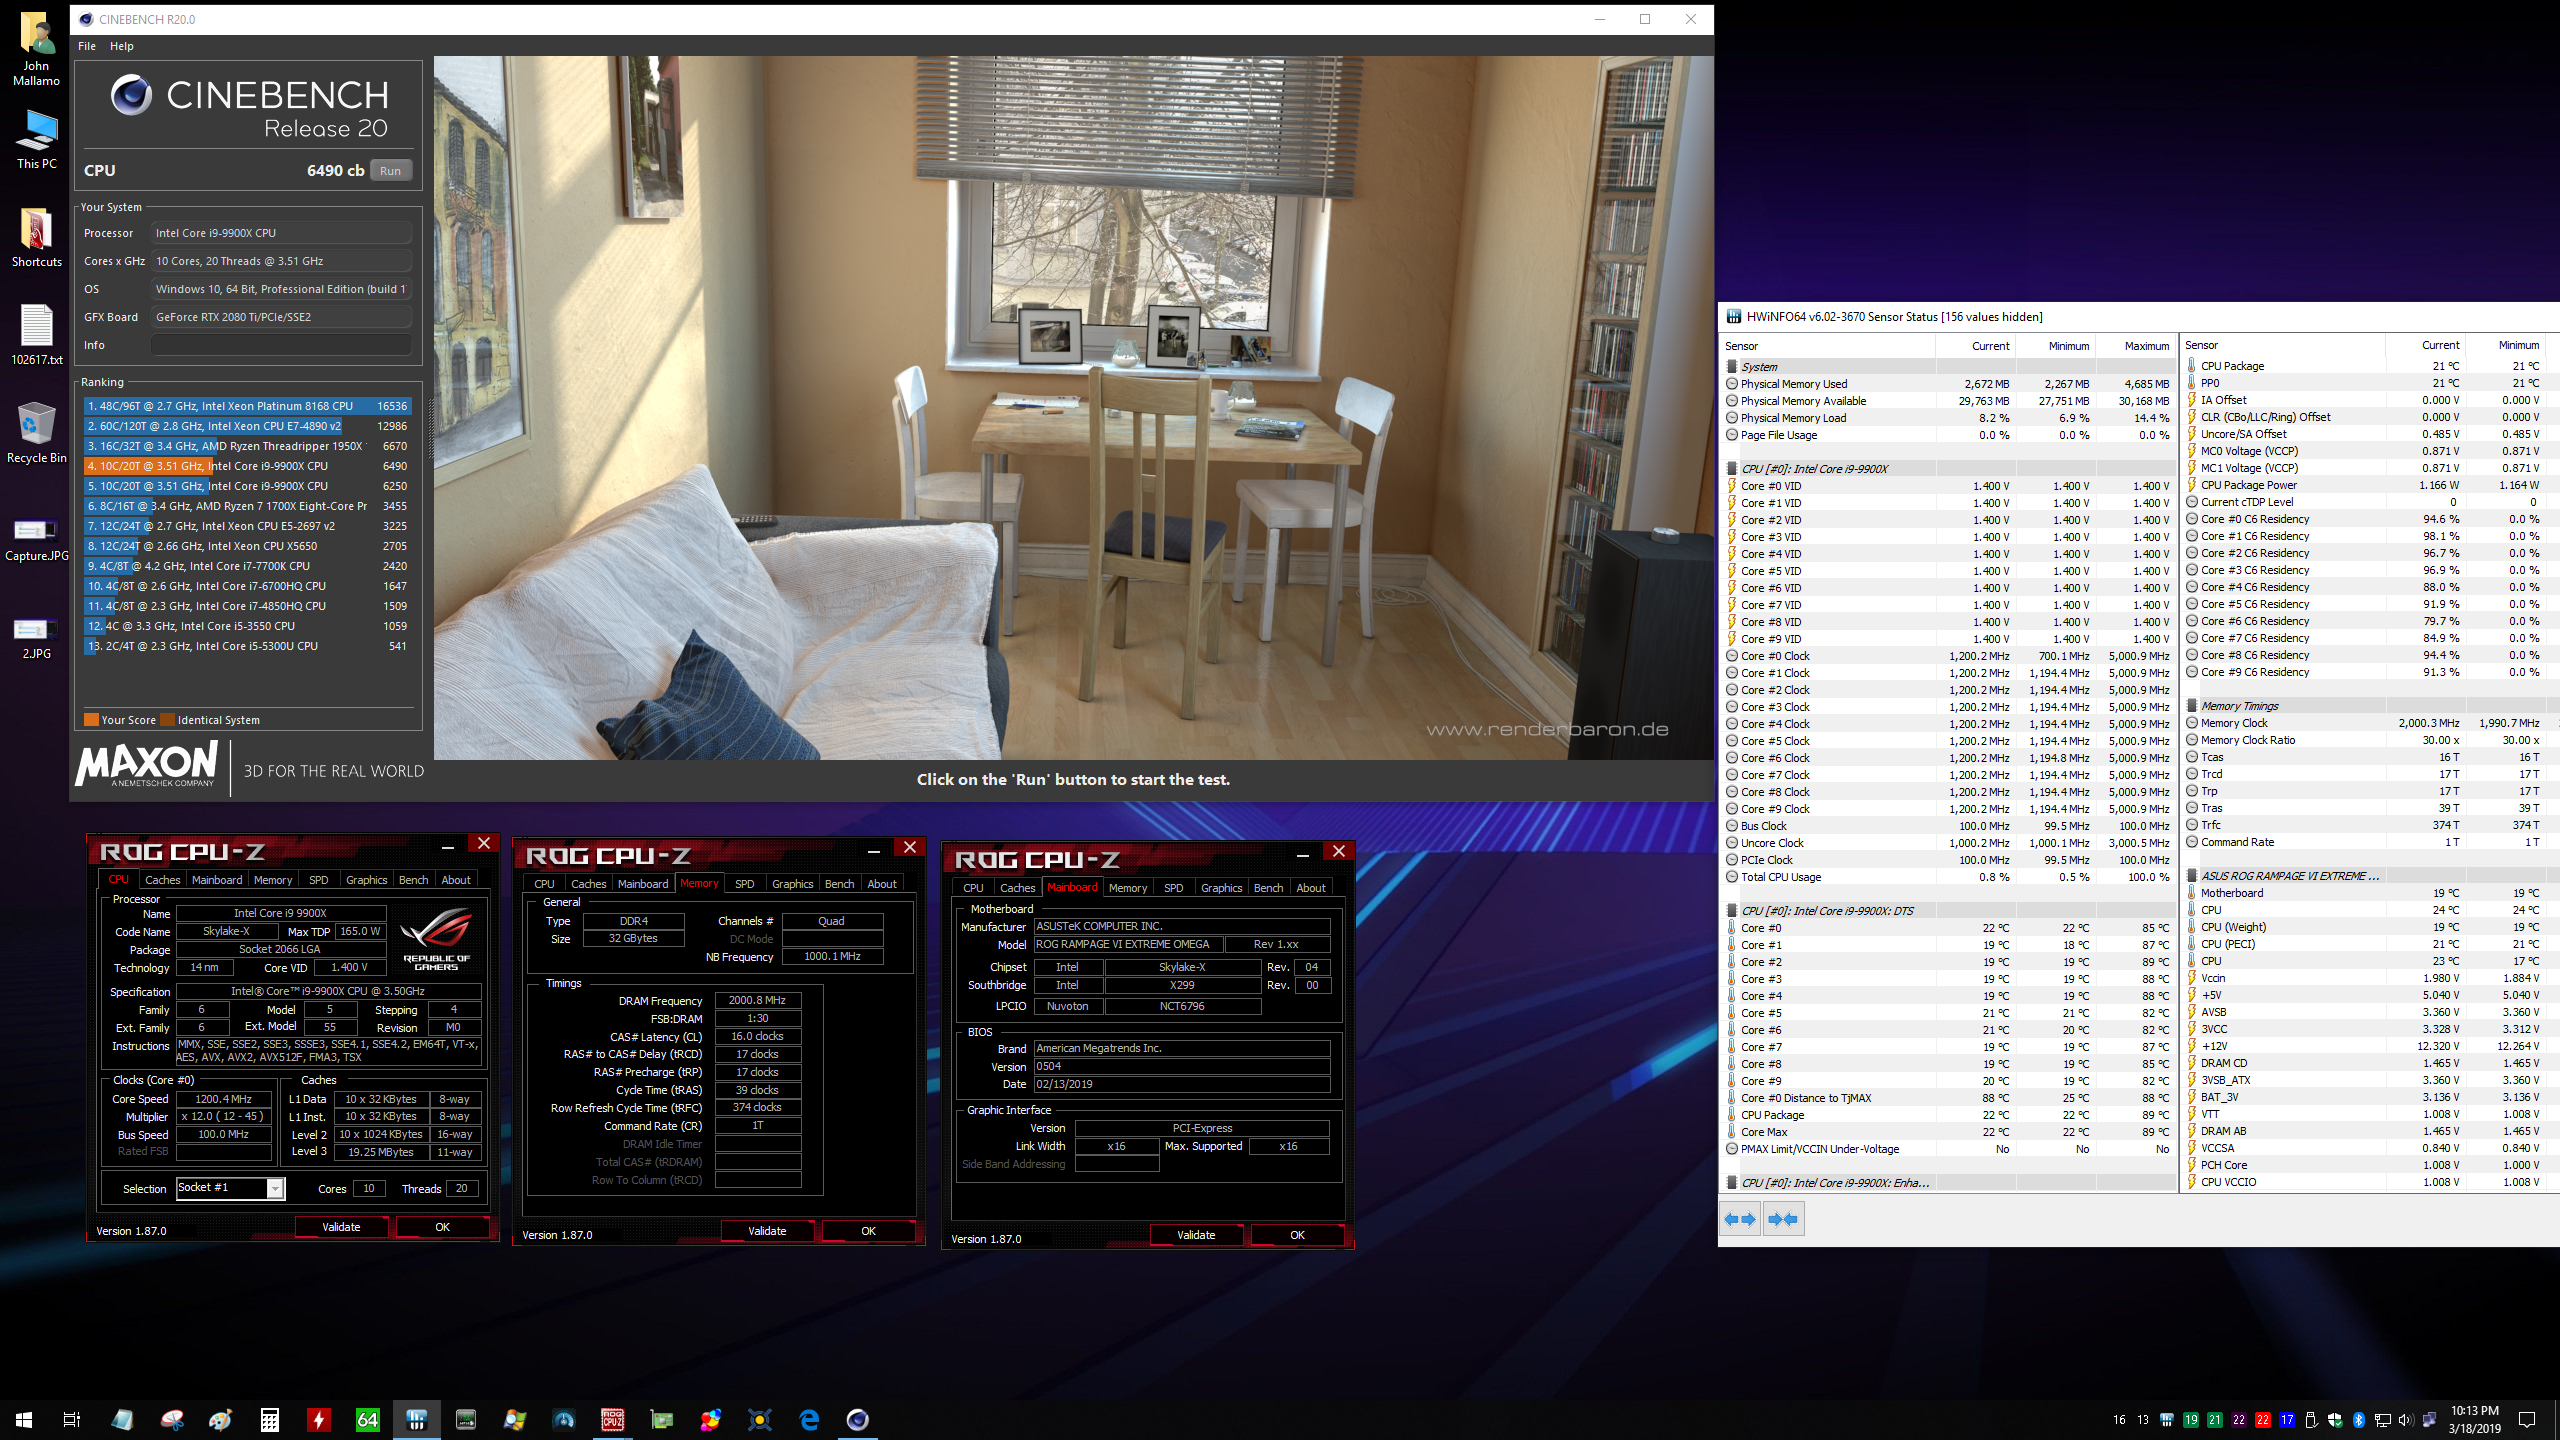Select Memory Clock sensor row
This screenshot has height=1440, width=2560.
2370,723
